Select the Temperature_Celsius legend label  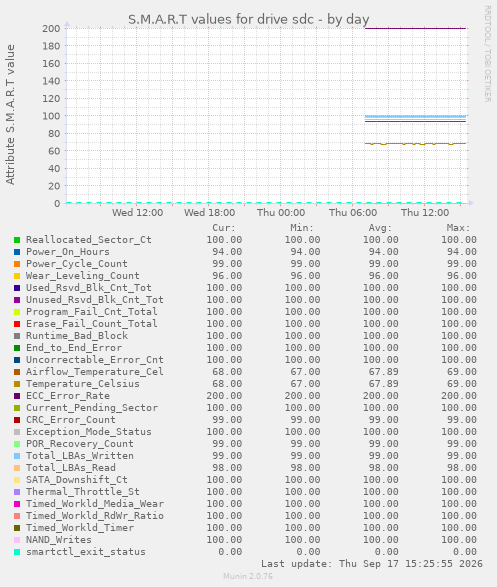(x=83, y=384)
